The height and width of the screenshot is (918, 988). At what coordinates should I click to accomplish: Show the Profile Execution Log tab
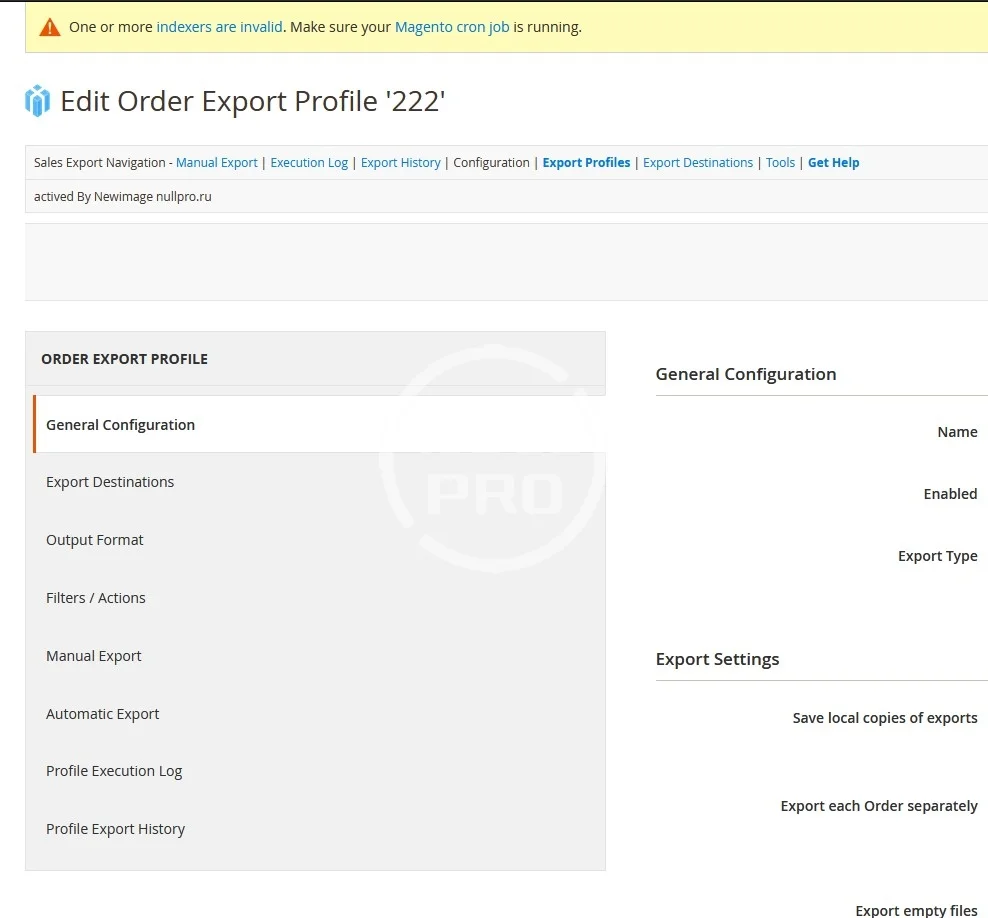coord(114,771)
